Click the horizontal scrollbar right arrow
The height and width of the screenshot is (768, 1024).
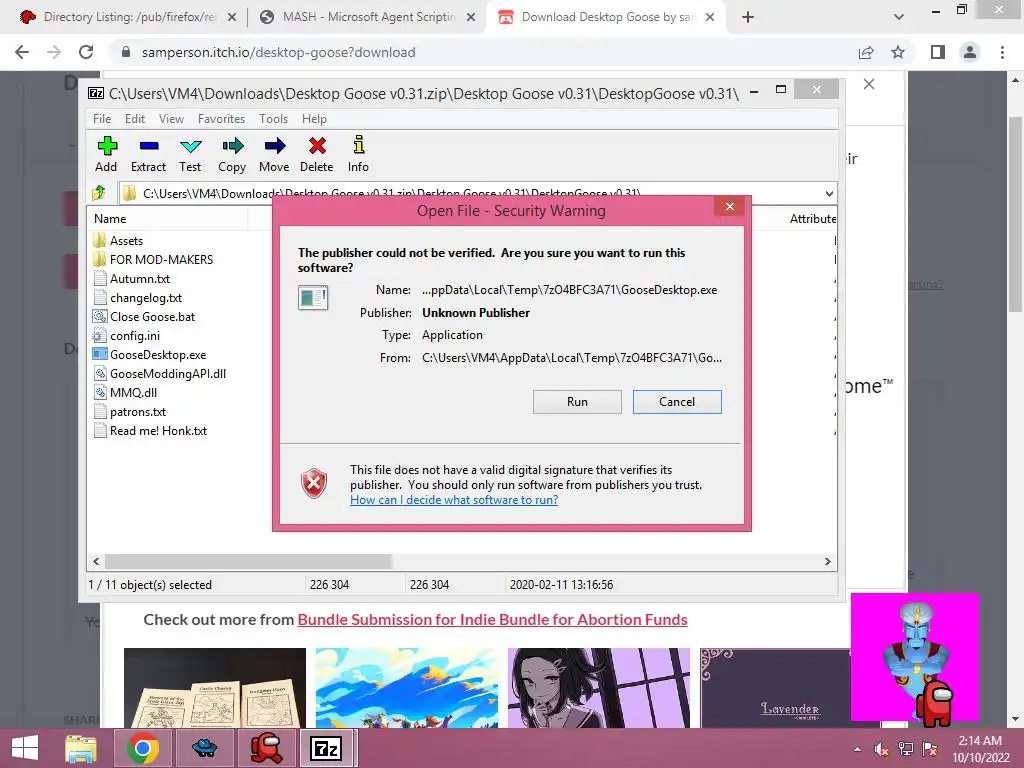tap(827, 562)
